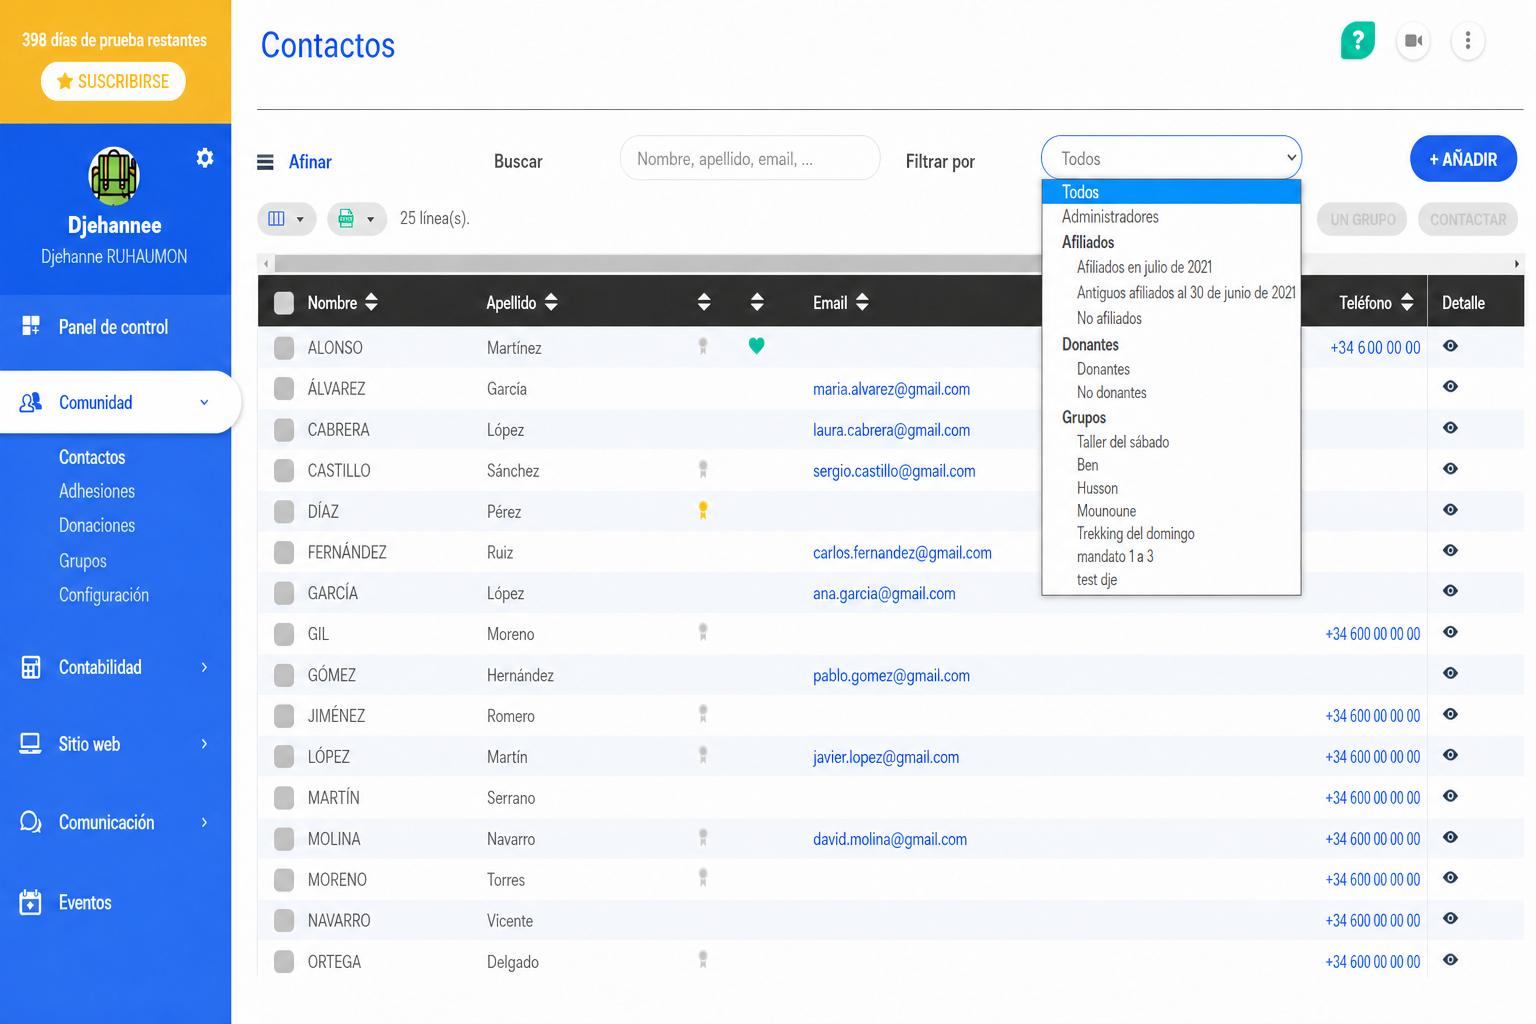Select the FERNÁNDEZ row checkbox
1536x1024 pixels.
point(284,552)
